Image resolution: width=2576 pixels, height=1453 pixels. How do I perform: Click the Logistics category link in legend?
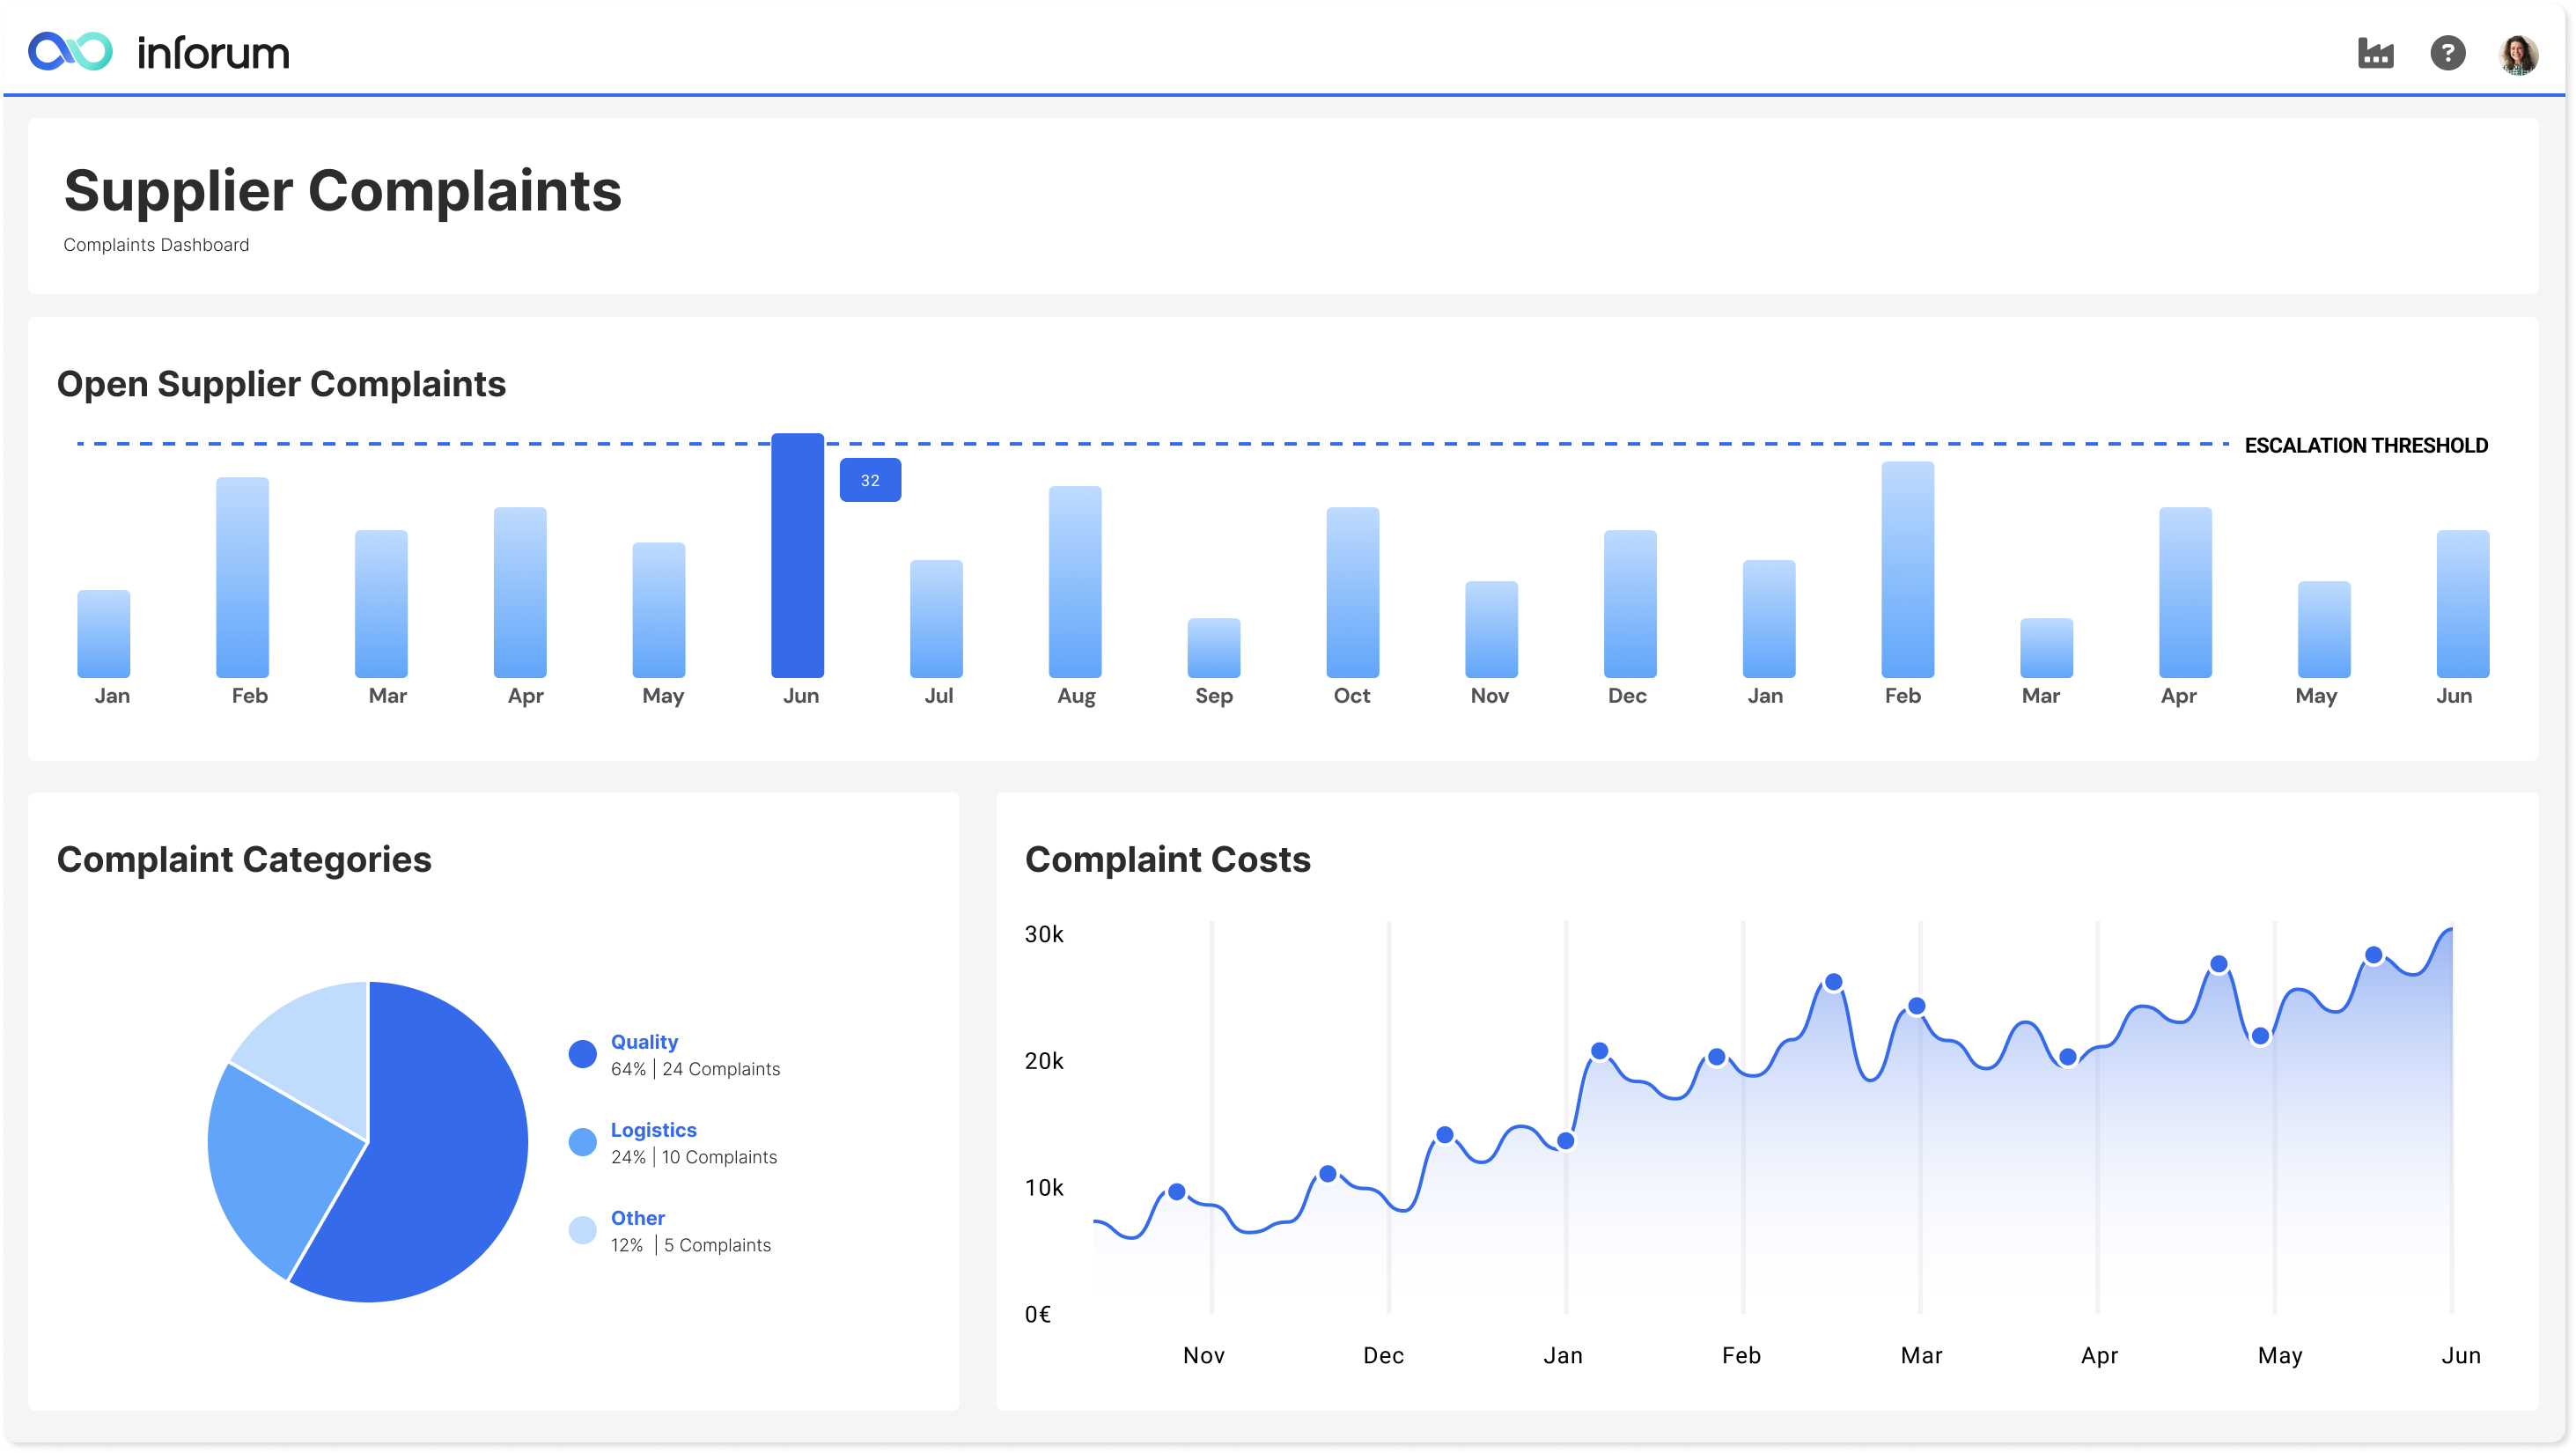tap(653, 1130)
